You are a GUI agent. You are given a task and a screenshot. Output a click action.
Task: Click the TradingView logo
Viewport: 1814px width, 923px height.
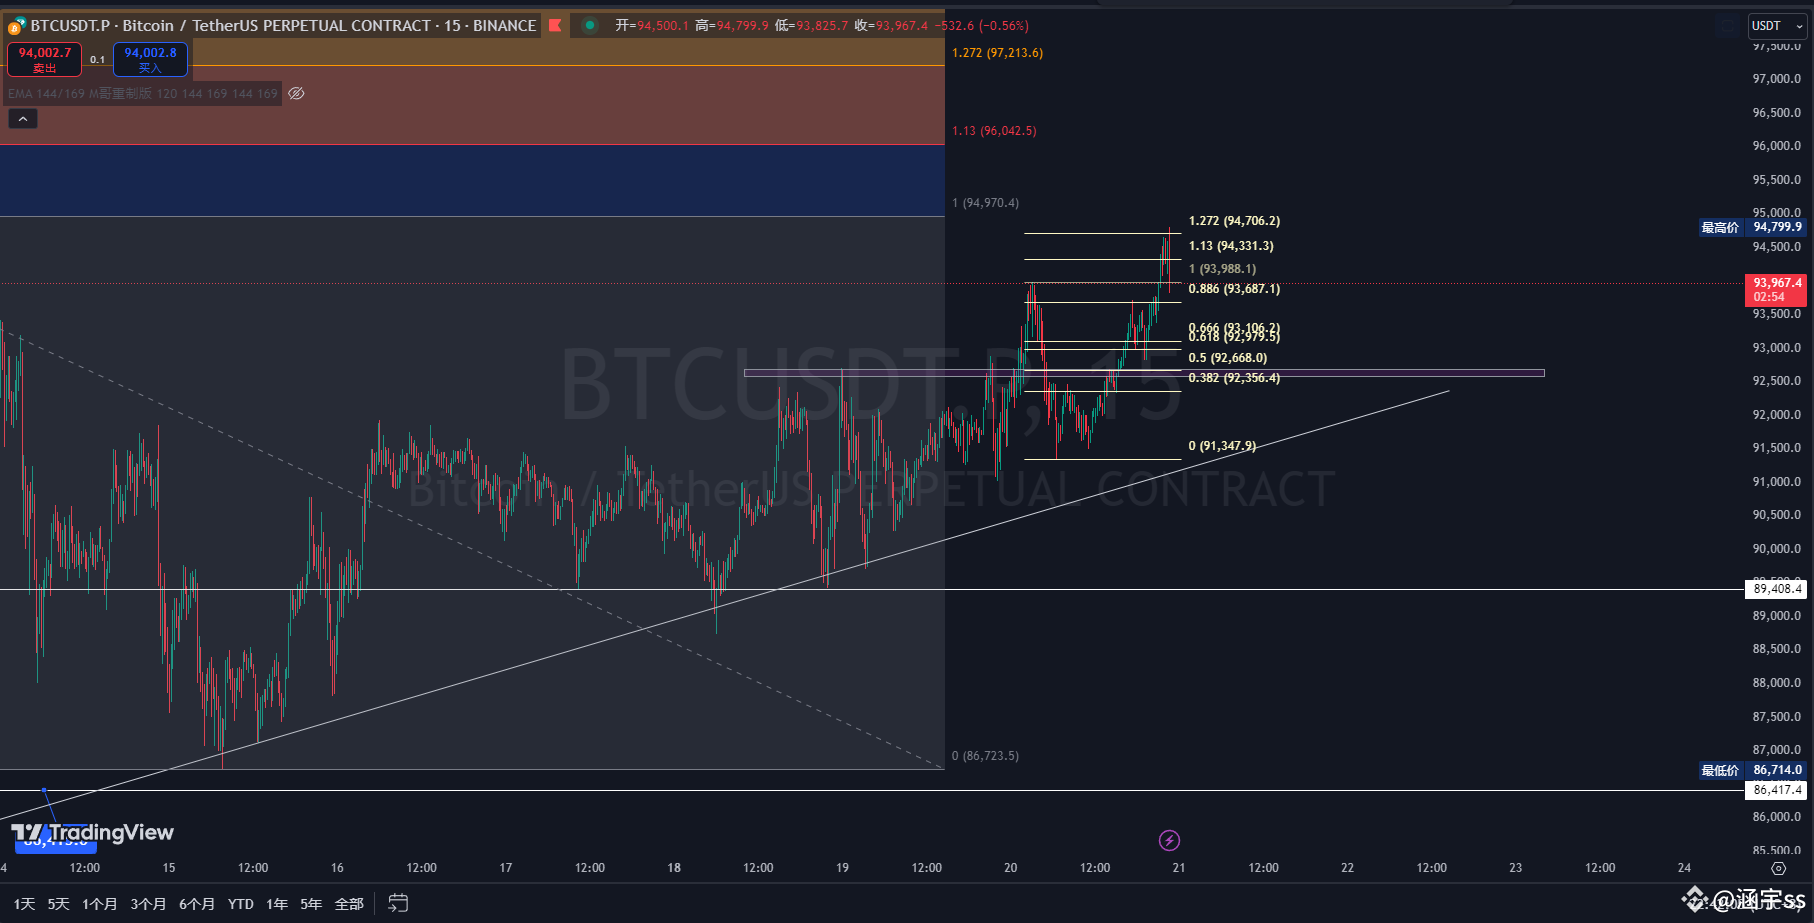[92, 832]
